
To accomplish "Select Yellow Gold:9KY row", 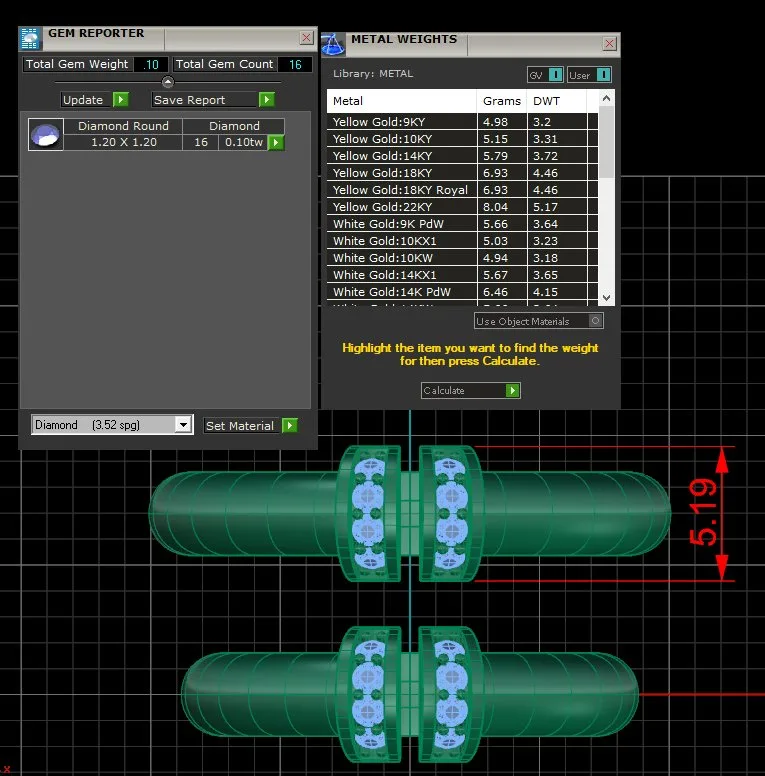I will (x=462, y=122).
